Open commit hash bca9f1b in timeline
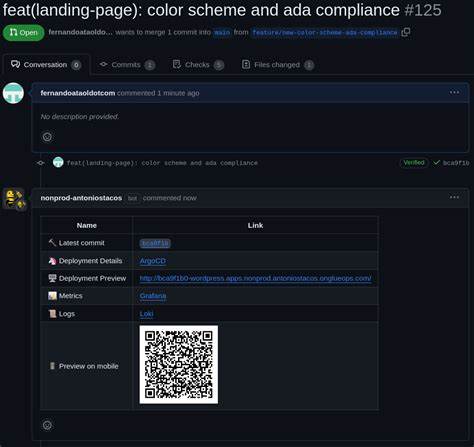 pos(456,163)
